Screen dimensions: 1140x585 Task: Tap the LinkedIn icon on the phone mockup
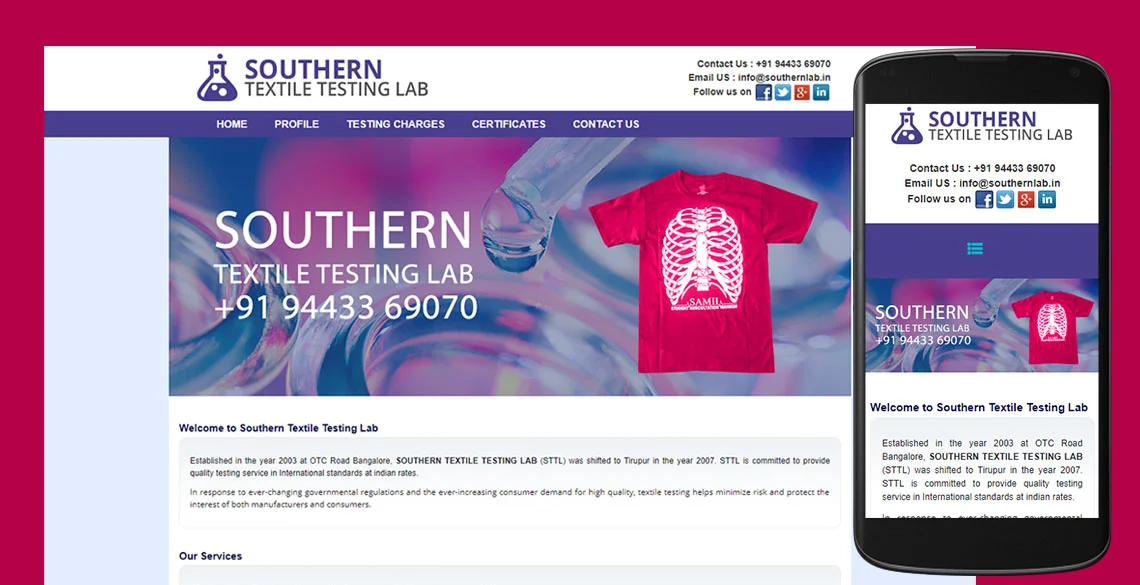click(x=1047, y=200)
